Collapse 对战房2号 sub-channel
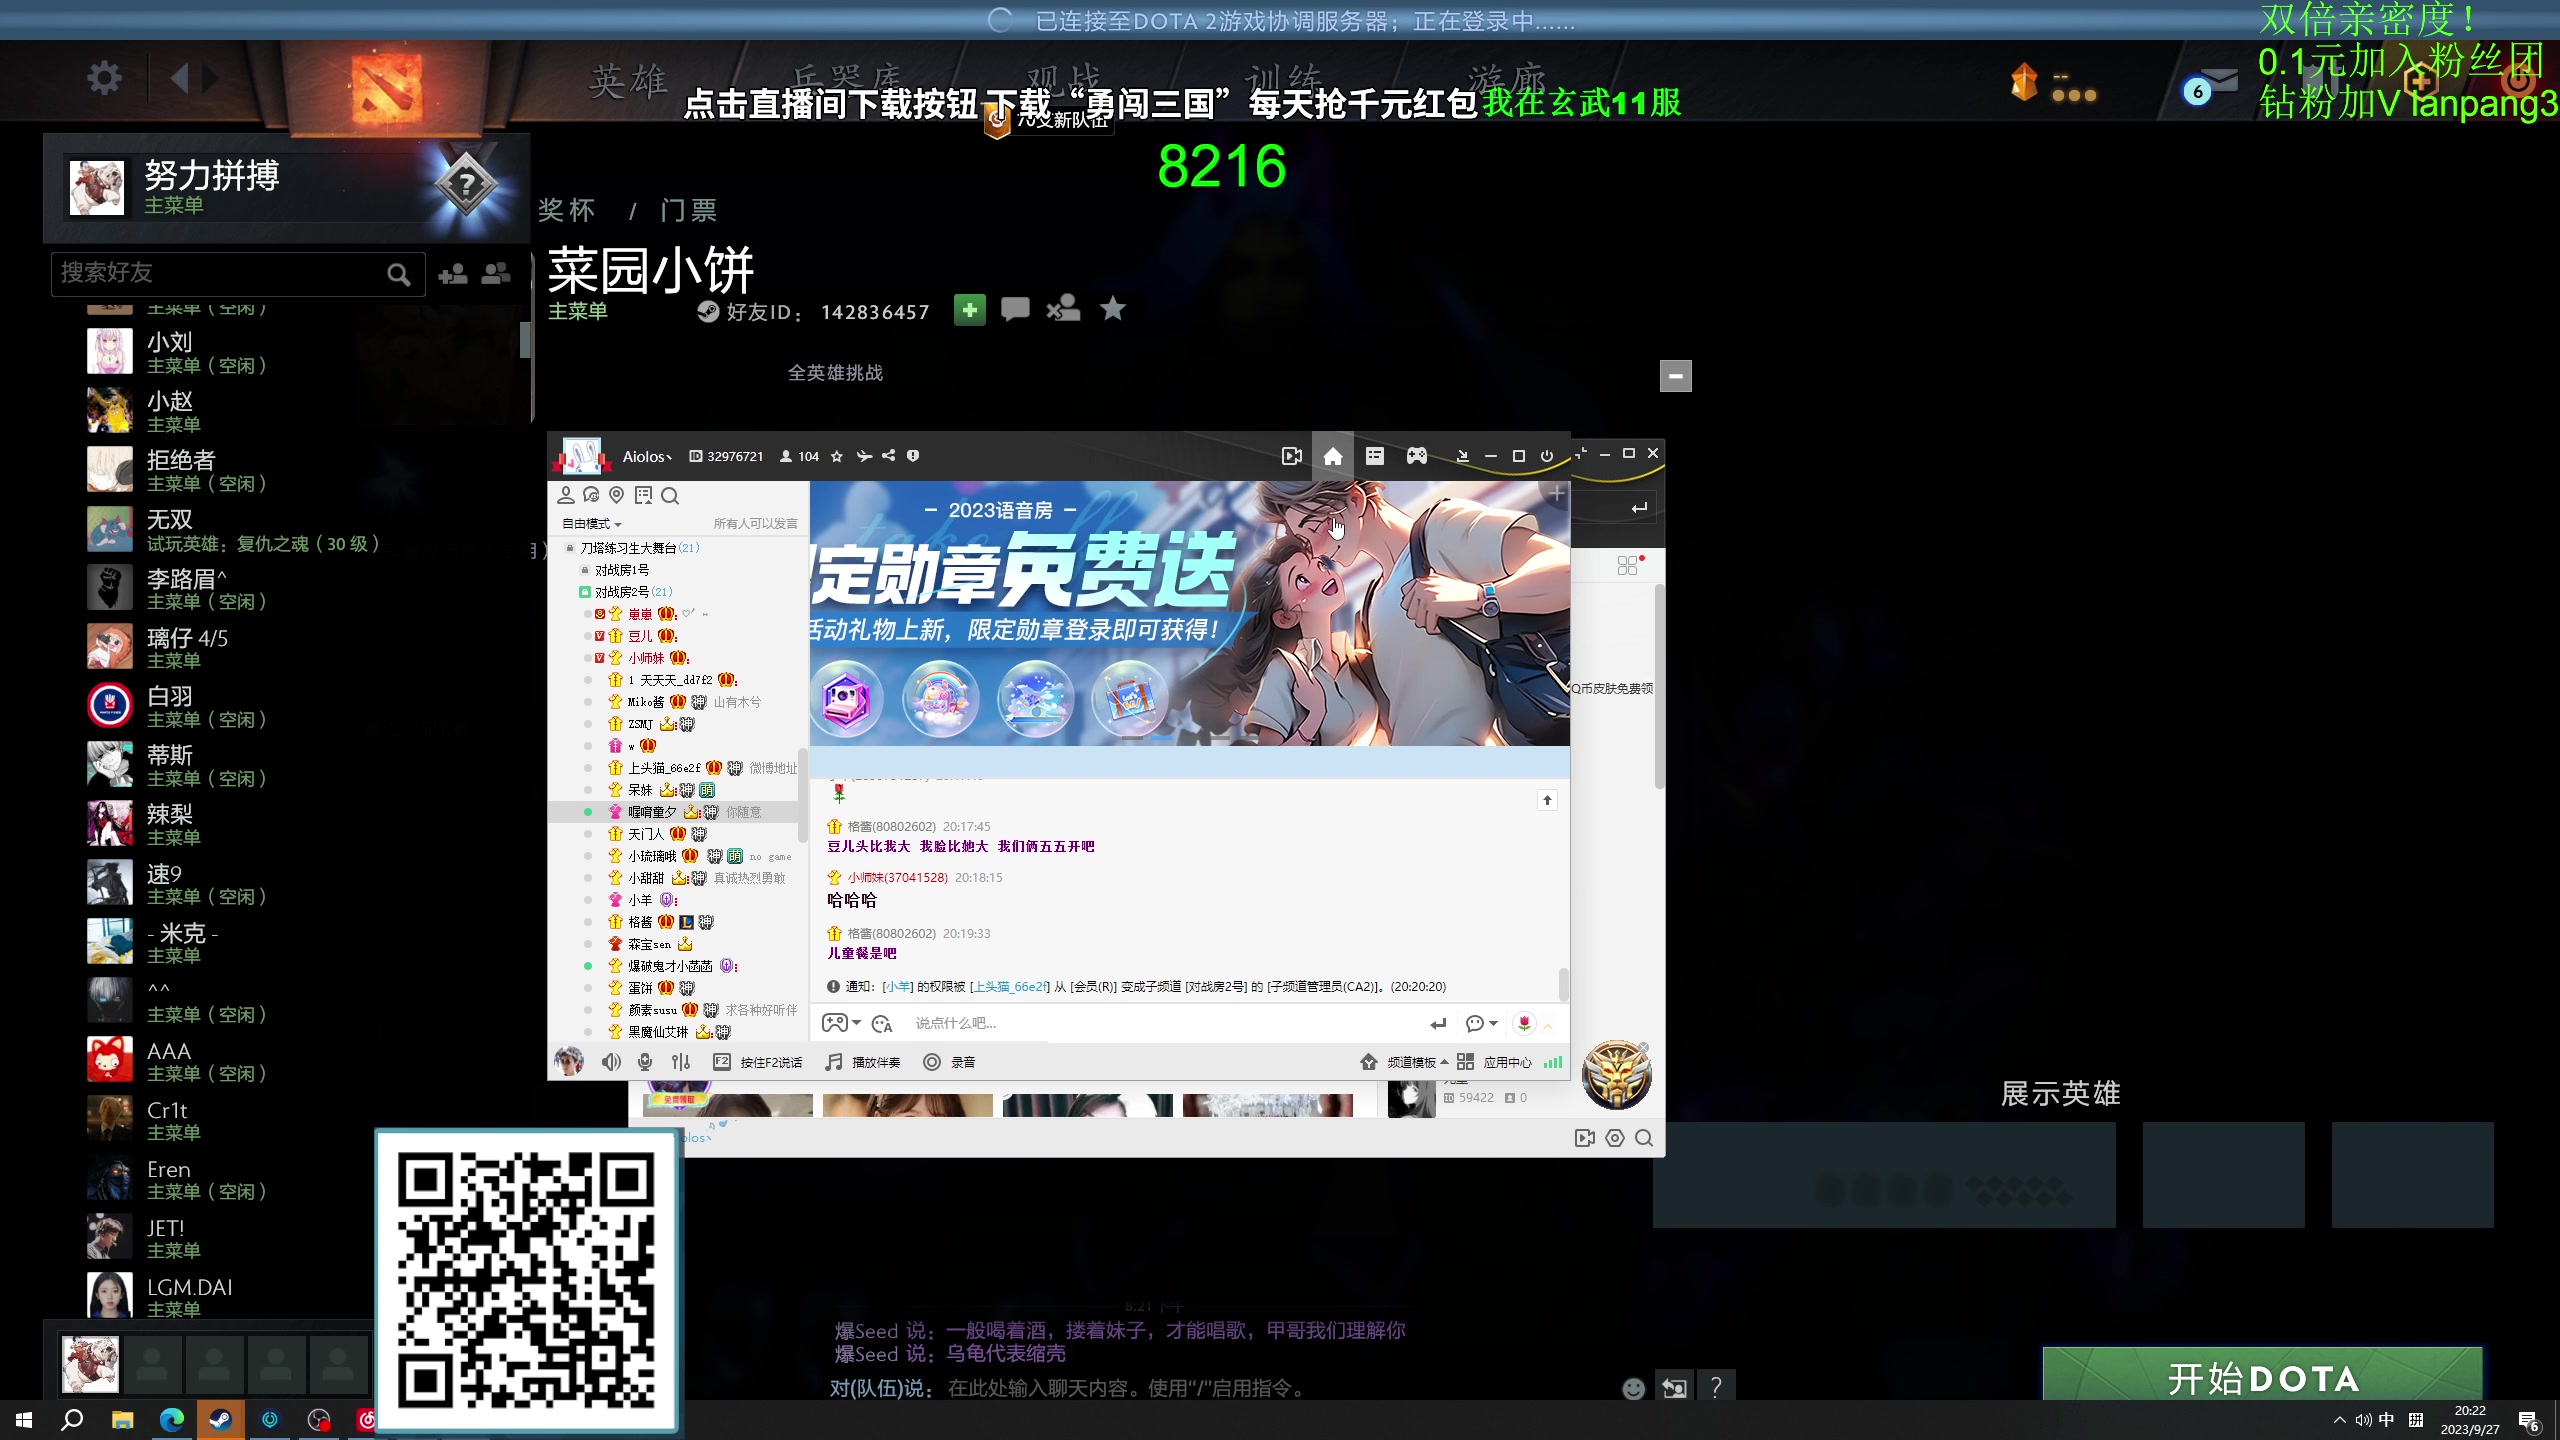 (x=585, y=592)
